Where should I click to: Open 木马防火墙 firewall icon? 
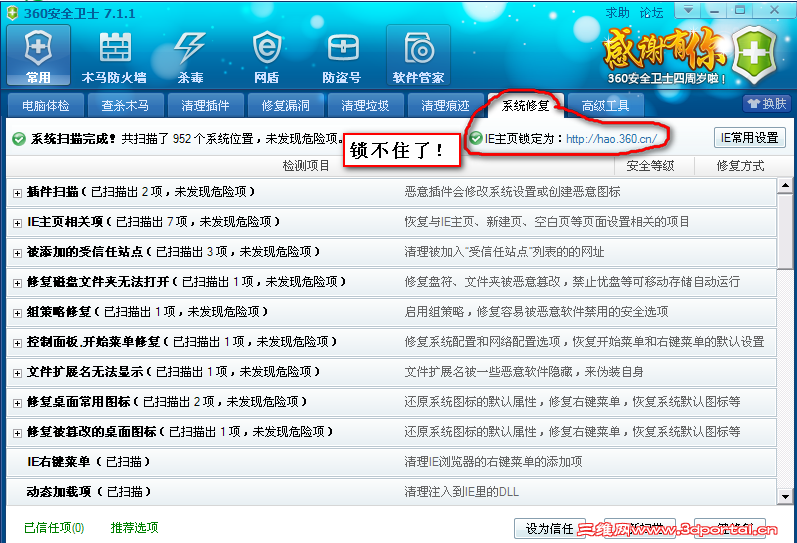tap(114, 55)
